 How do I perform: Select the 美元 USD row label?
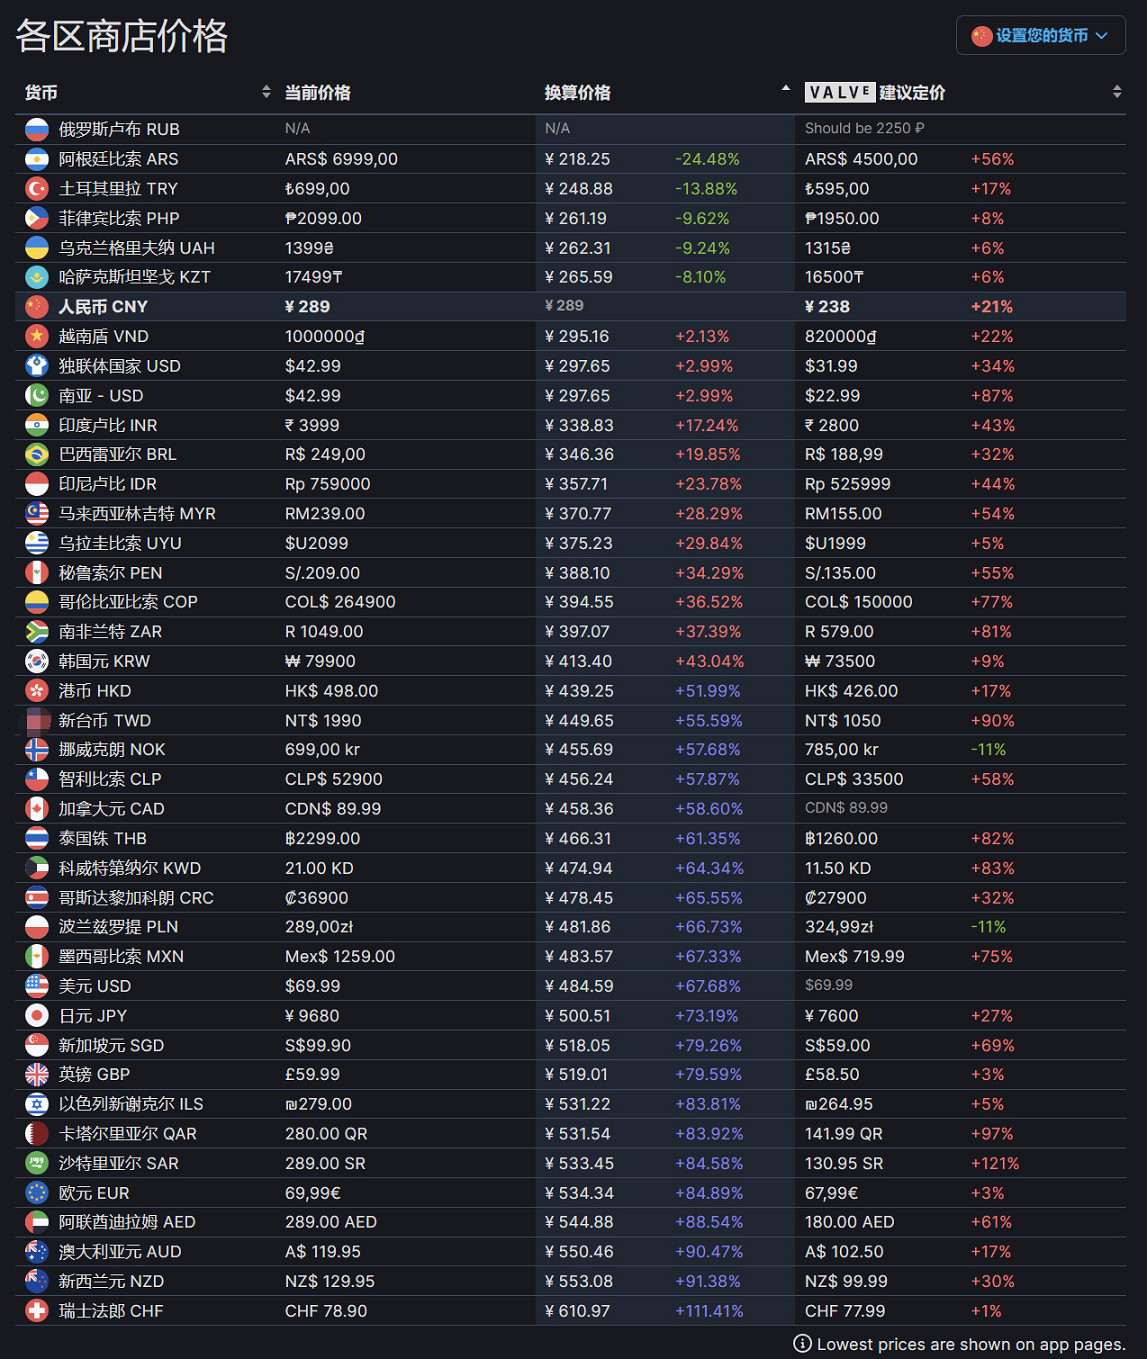[95, 986]
